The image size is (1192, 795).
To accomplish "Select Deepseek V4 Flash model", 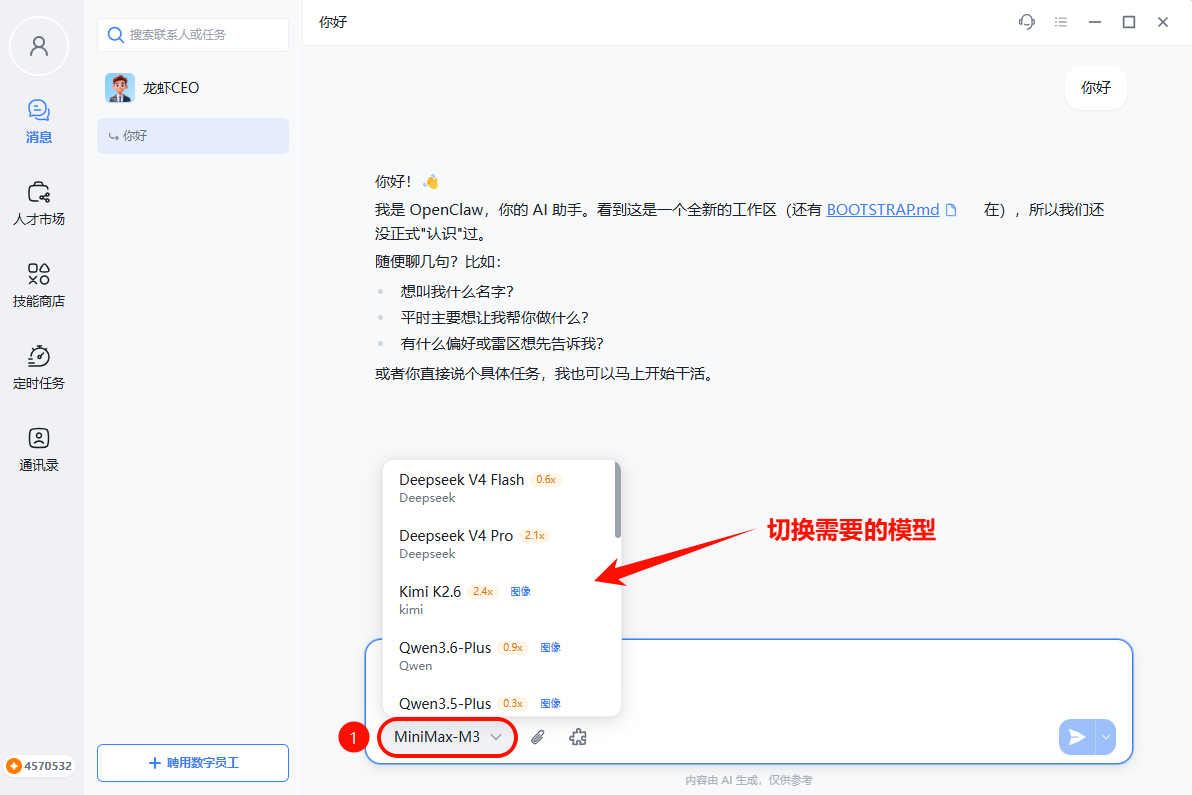I will point(499,488).
